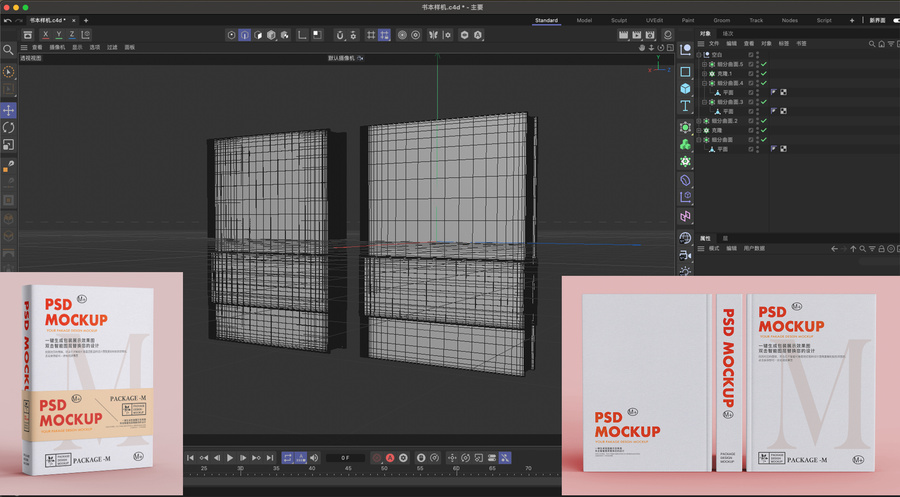Toggle the red Autokey A button
The width and height of the screenshot is (900, 497).
[390, 458]
